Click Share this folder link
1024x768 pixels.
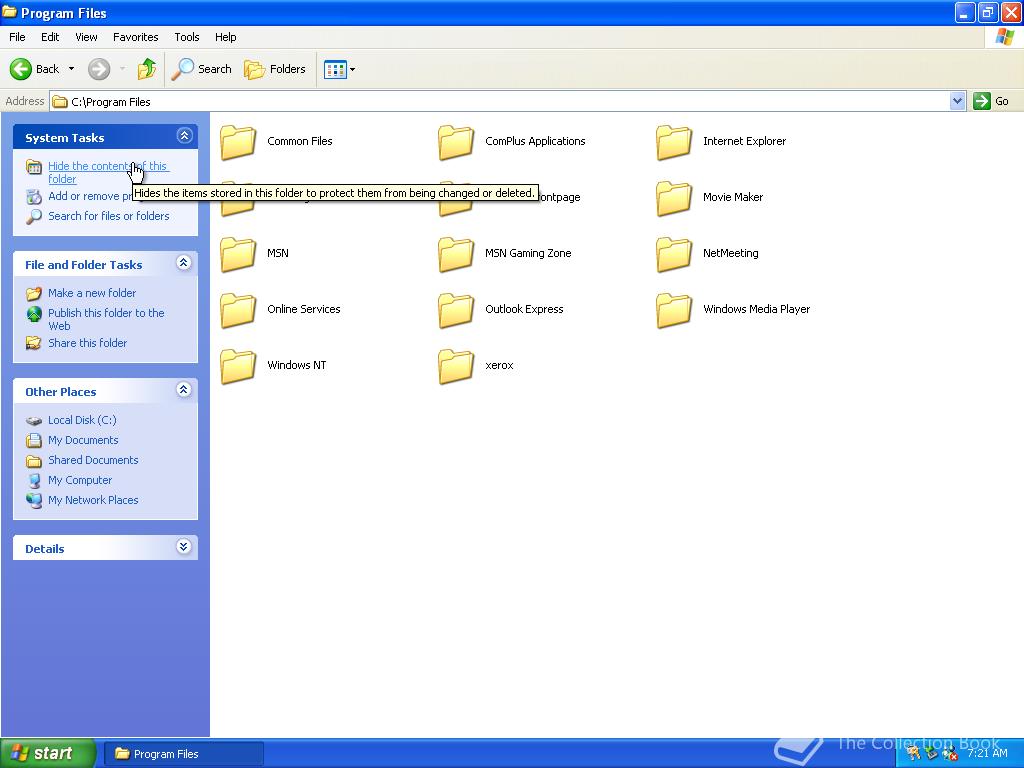coord(88,343)
